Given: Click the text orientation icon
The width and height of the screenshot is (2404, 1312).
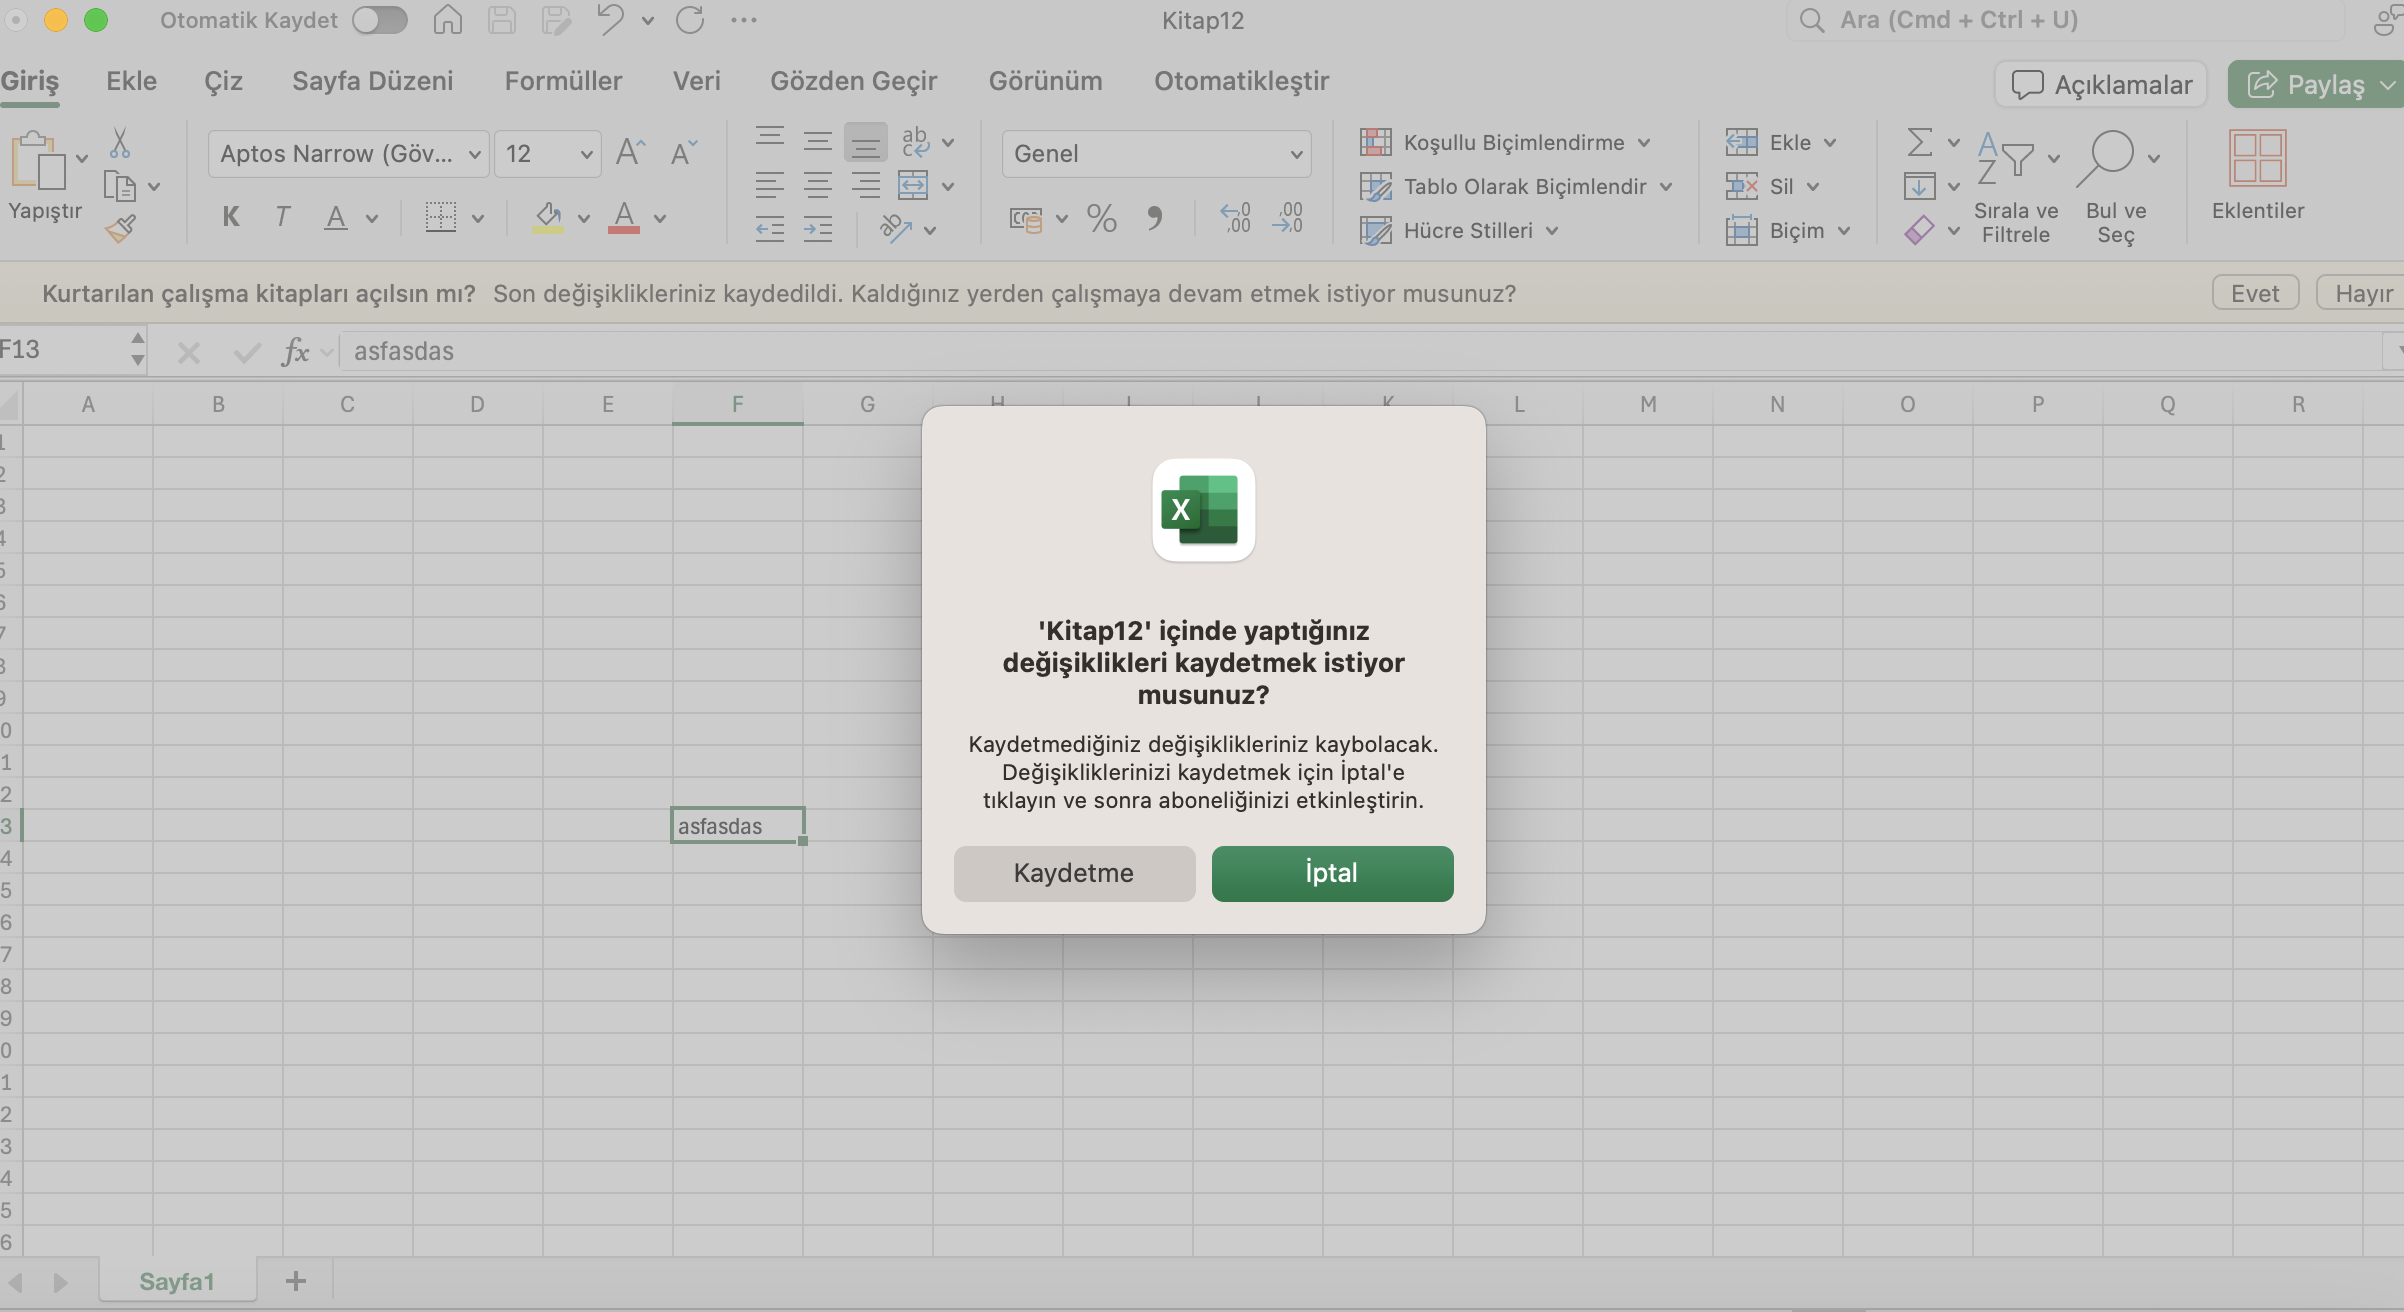Looking at the screenshot, I should (896, 229).
